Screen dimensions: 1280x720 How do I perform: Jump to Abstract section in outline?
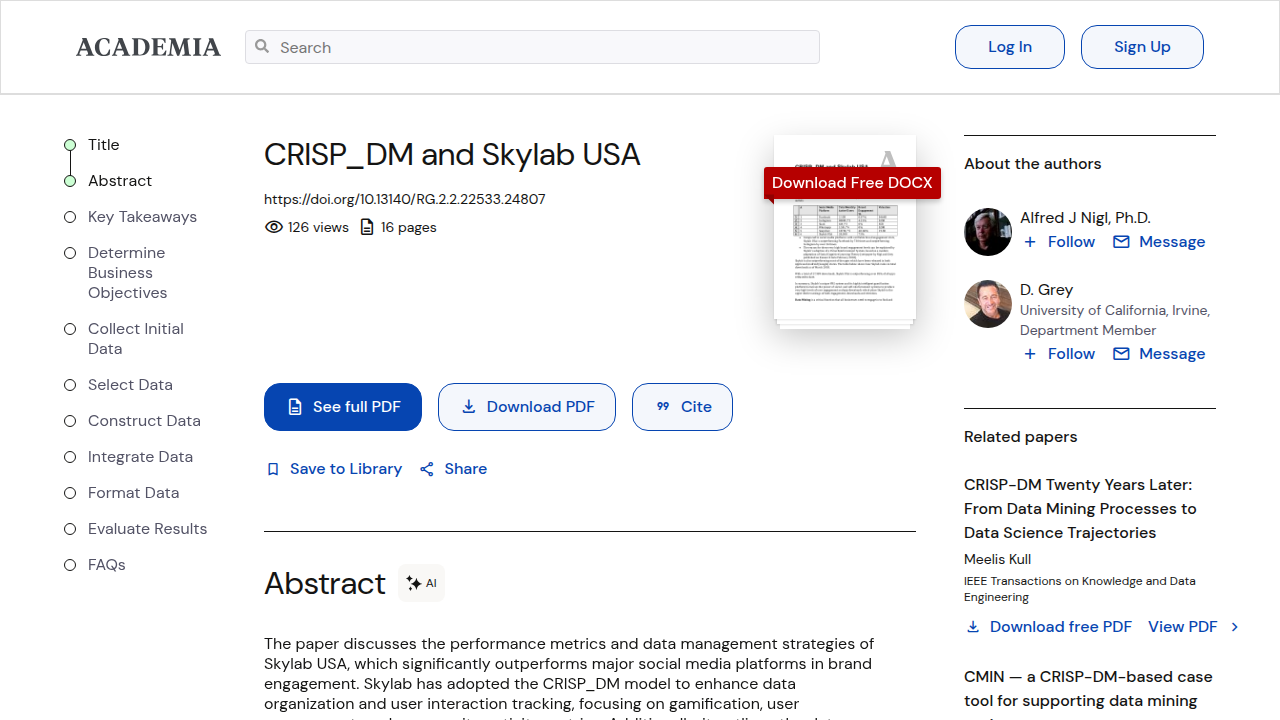120,181
